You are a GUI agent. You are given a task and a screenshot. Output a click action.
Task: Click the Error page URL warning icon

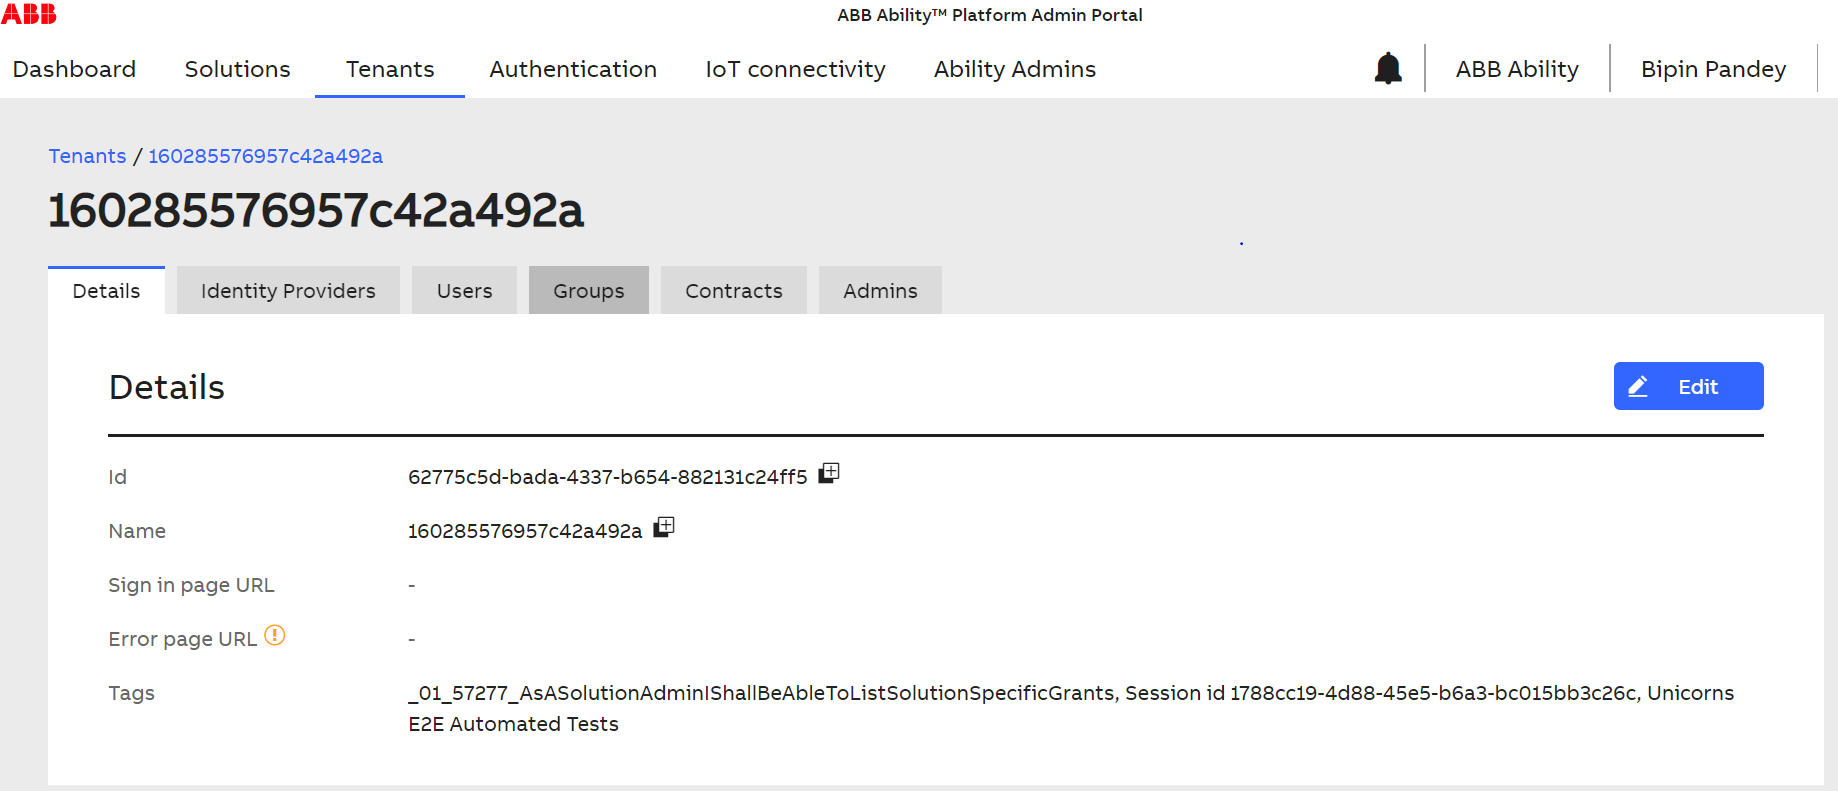275,635
